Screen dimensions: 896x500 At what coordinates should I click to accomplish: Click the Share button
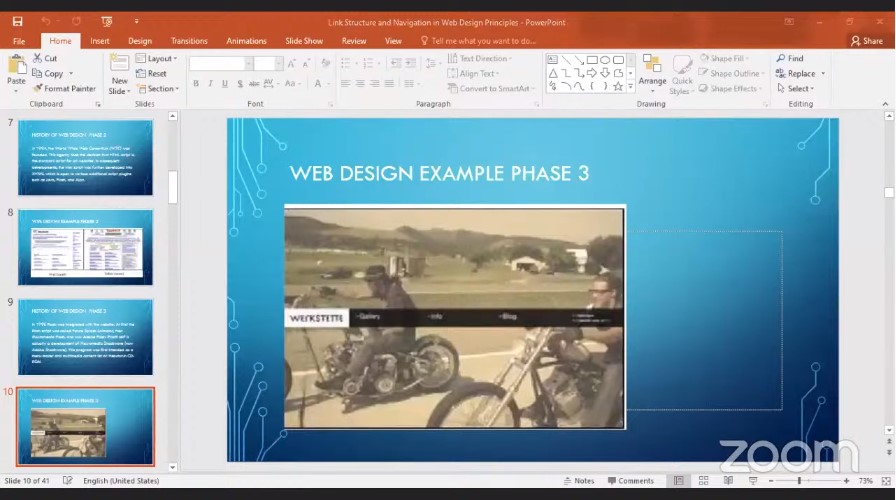(867, 41)
